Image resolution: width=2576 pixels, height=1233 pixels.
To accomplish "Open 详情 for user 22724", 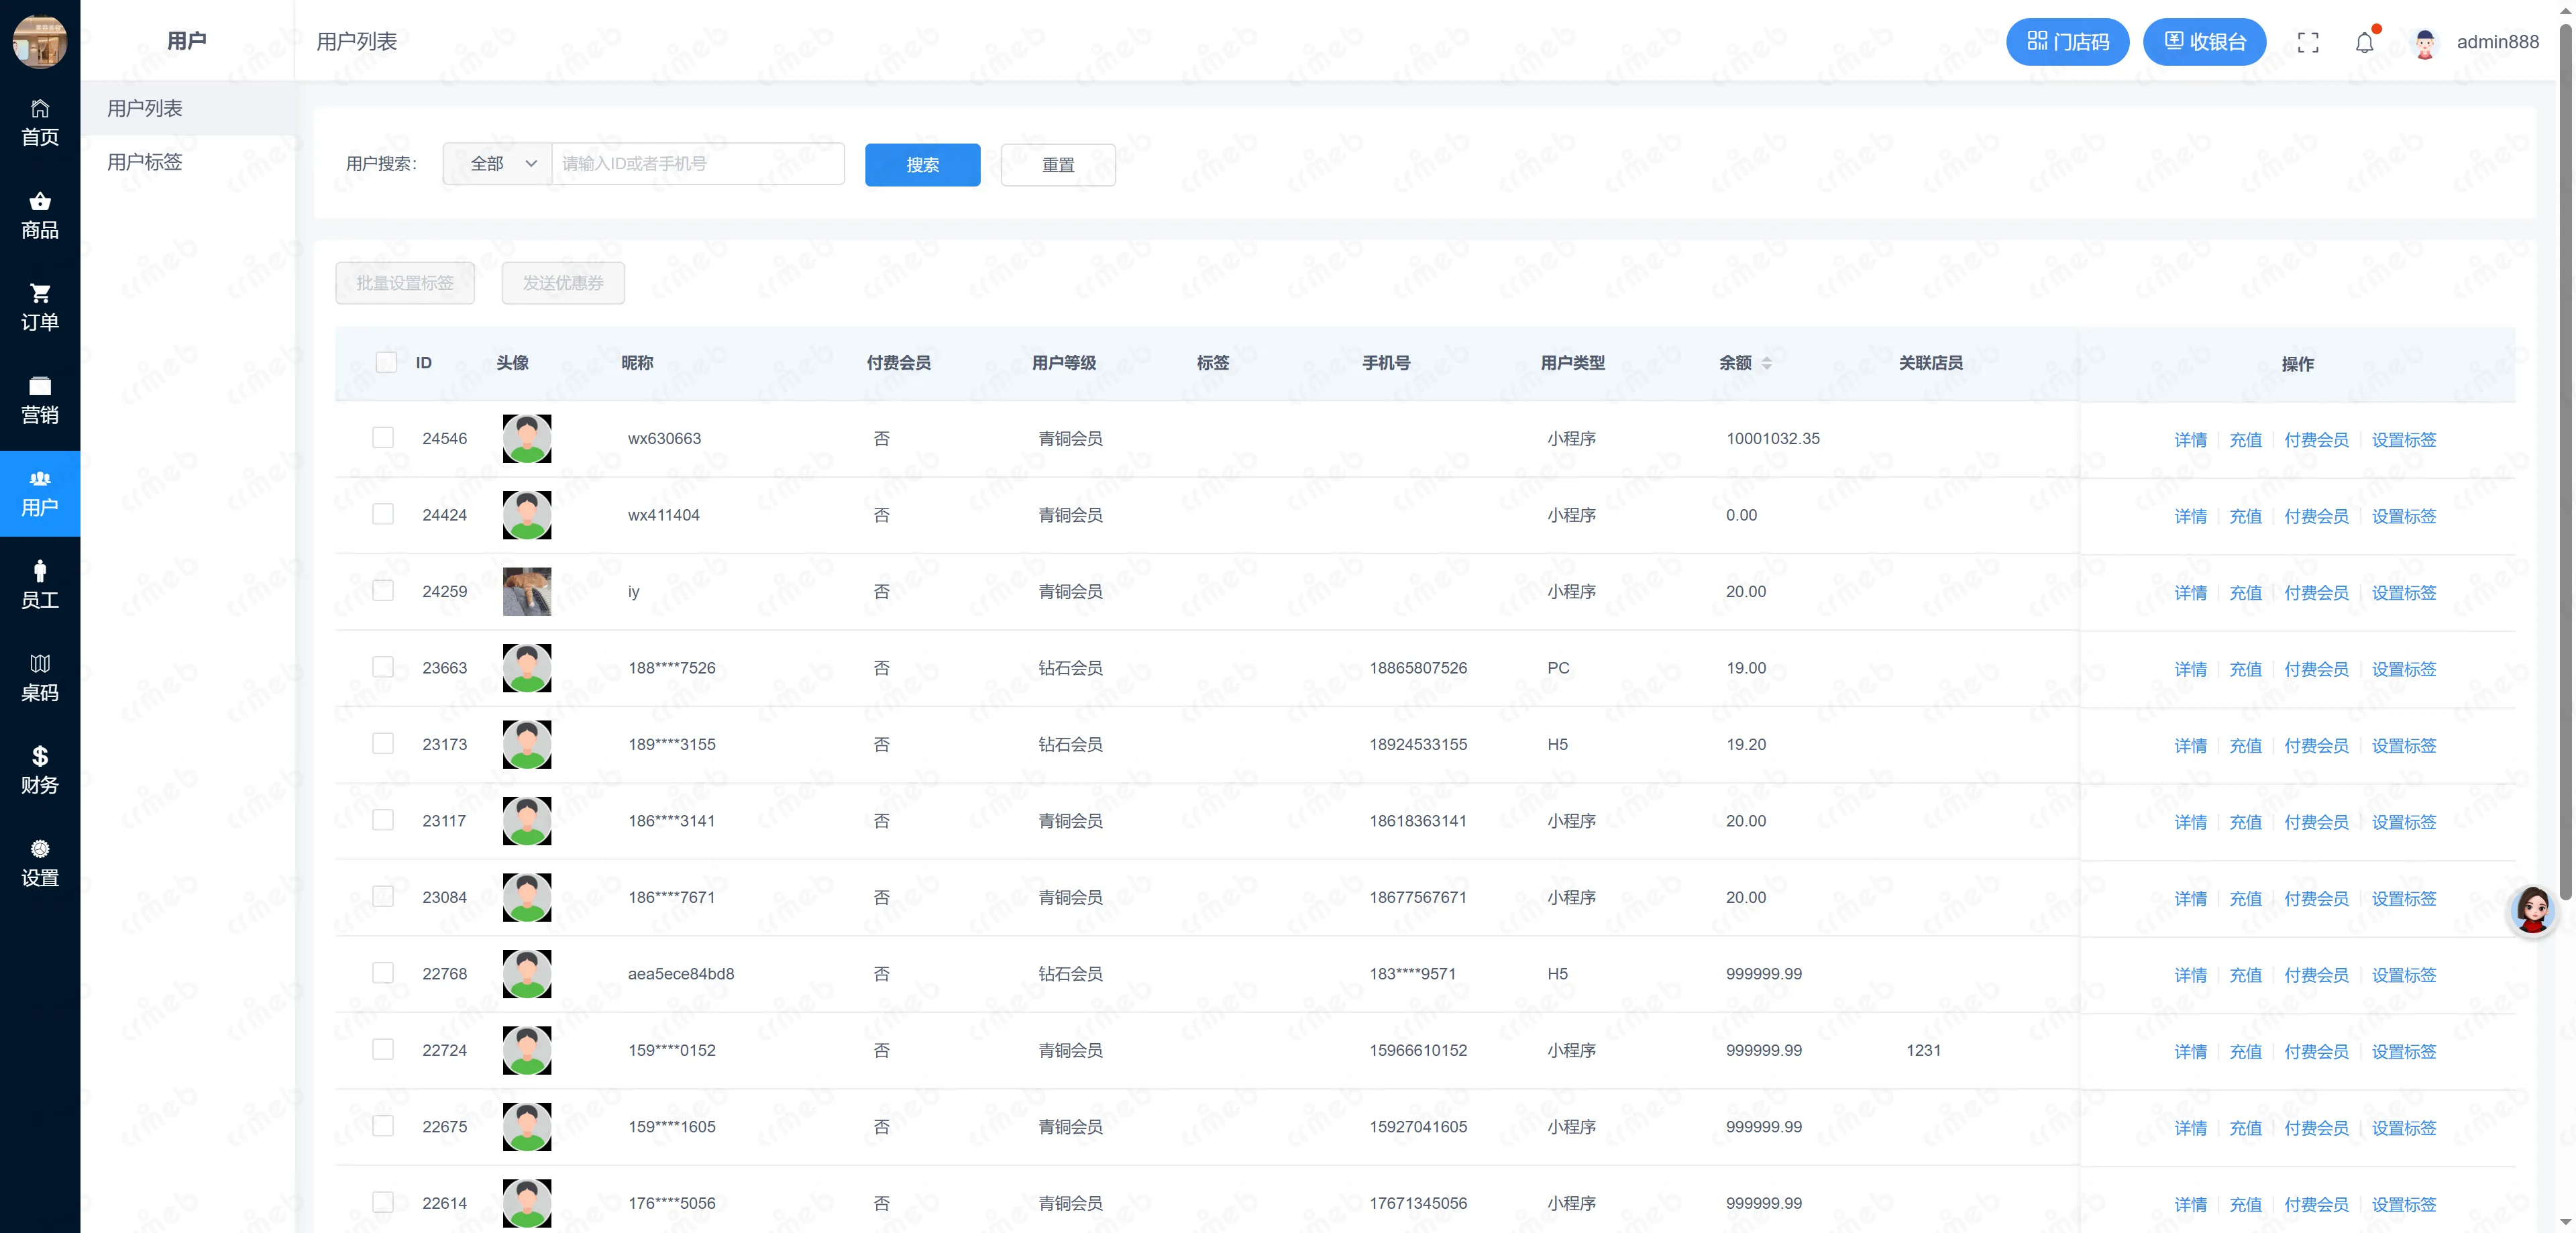I will (x=2190, y=1052).
